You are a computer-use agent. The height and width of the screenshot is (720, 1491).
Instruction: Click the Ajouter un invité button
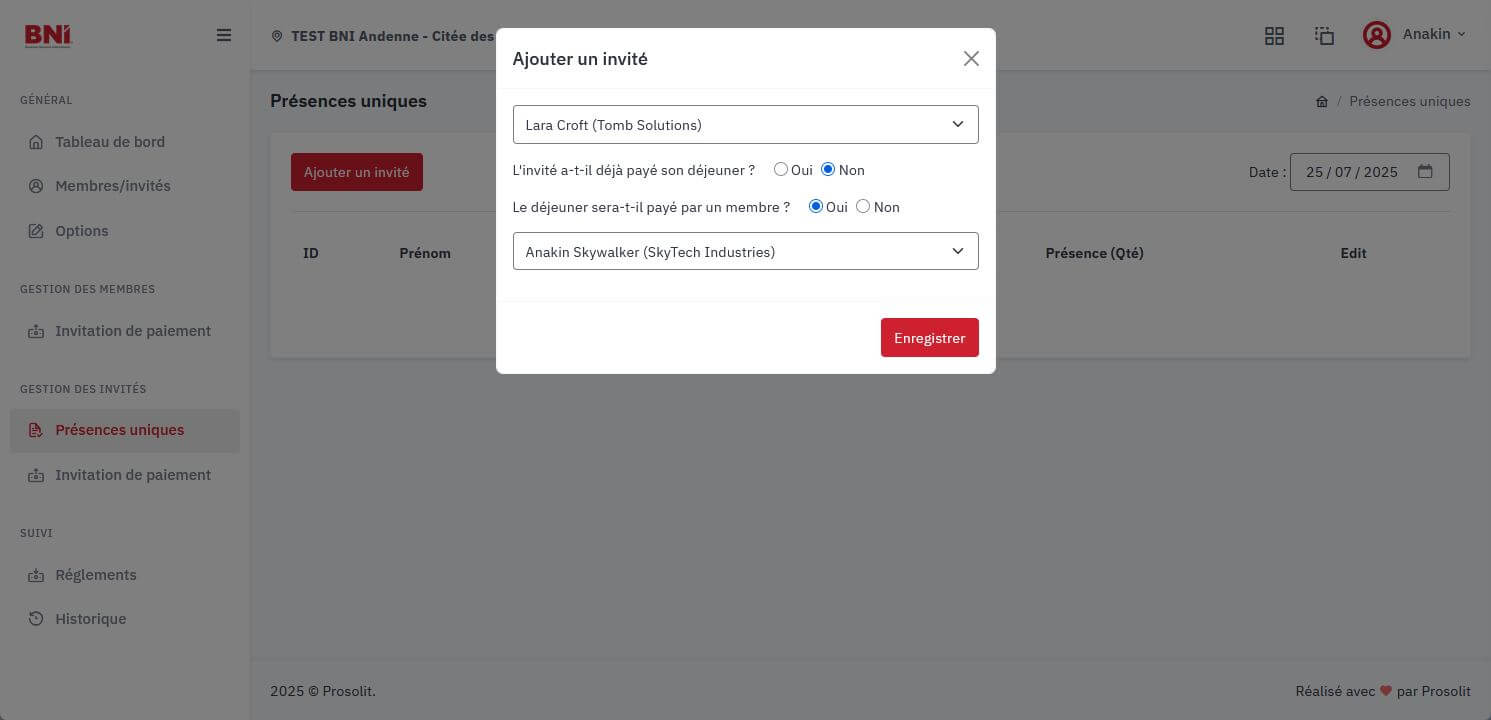click(x=357, y=172)
